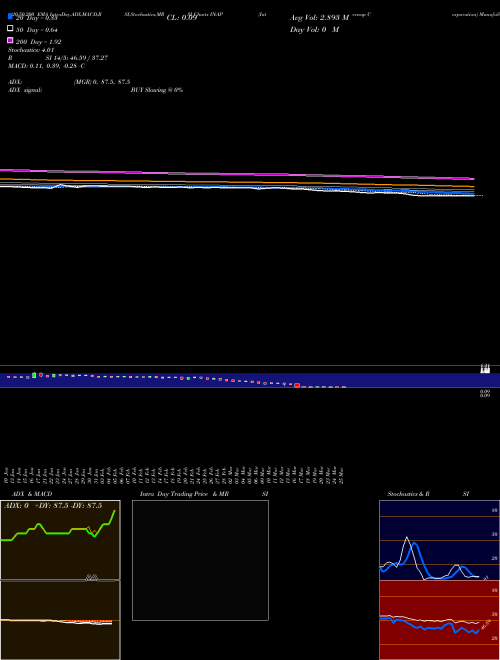This screenshot has height=660, width=500.
Task: Click the orange moving average line
Action: coord(237,182)
